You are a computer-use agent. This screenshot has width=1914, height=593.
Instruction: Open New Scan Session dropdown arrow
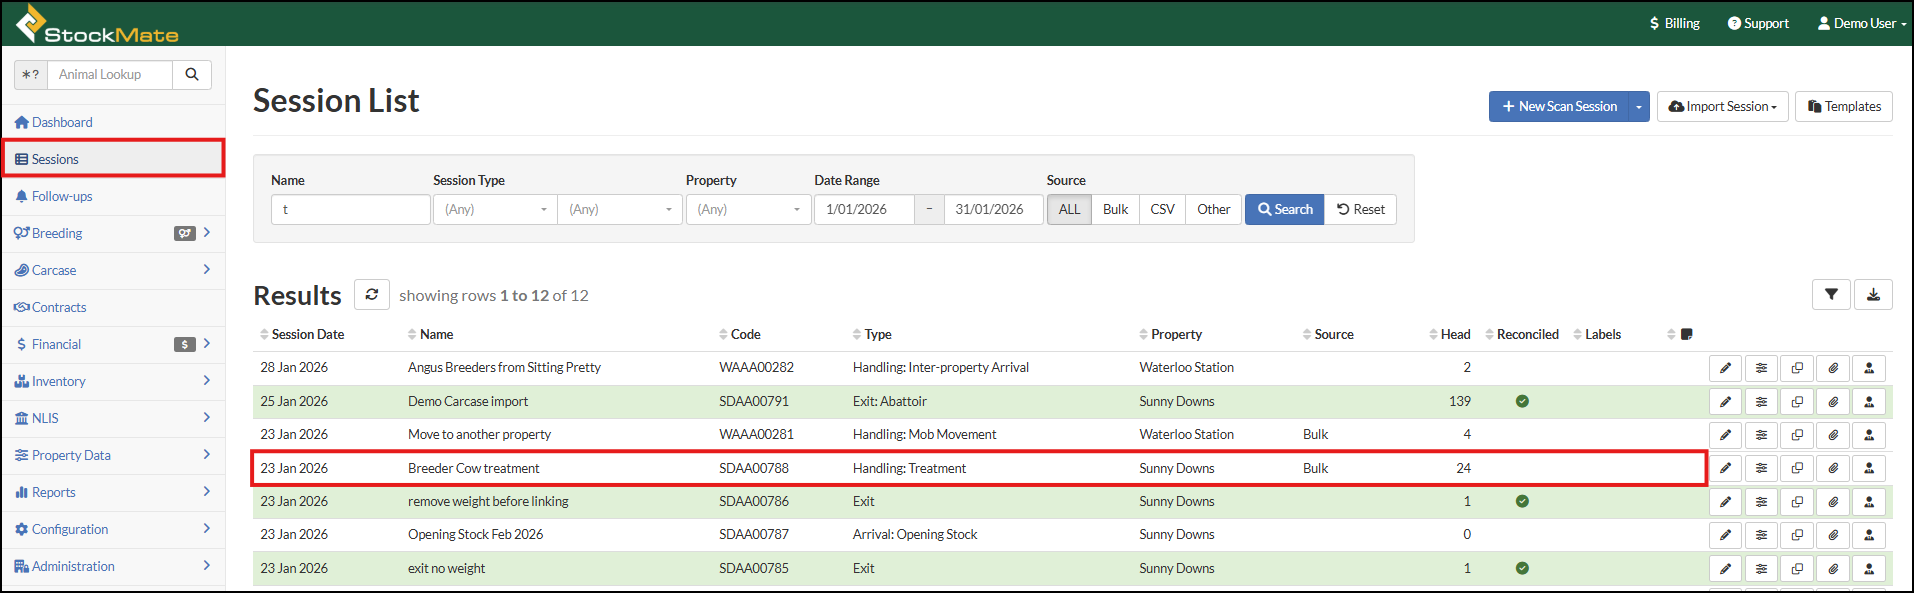[1639, 107]
